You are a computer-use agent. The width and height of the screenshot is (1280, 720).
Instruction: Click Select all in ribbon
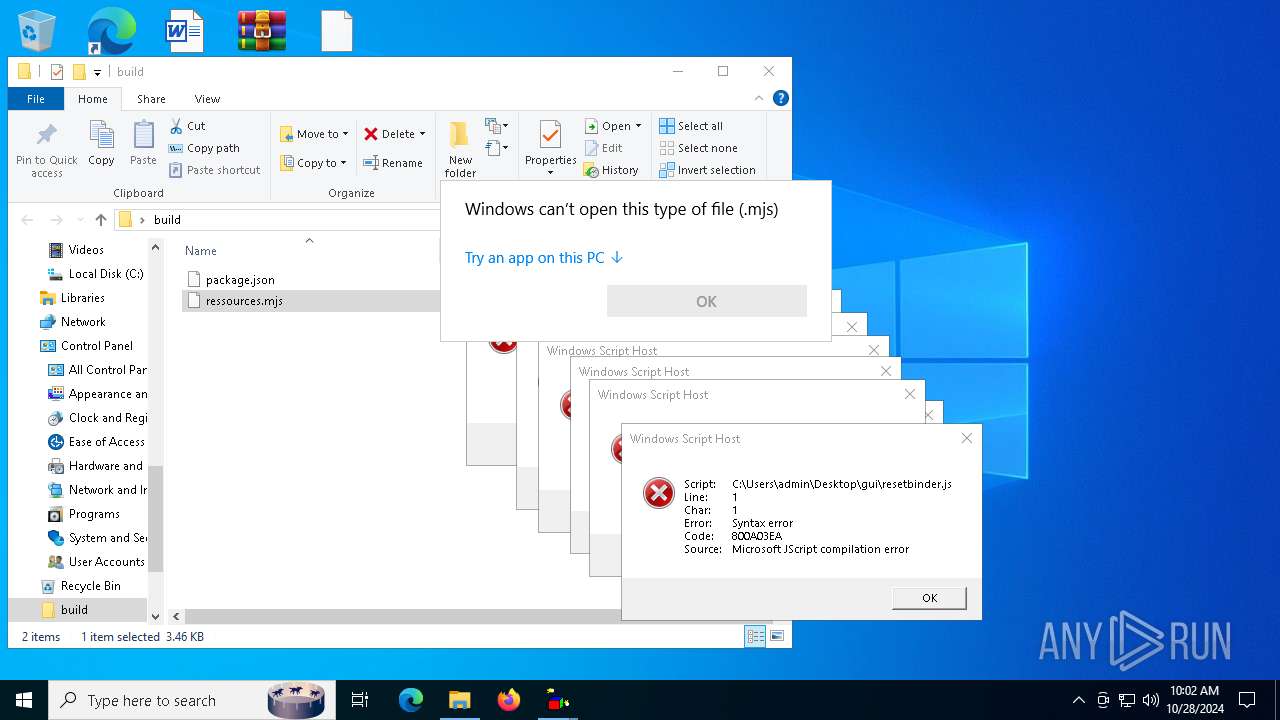(x=691, y=126)
